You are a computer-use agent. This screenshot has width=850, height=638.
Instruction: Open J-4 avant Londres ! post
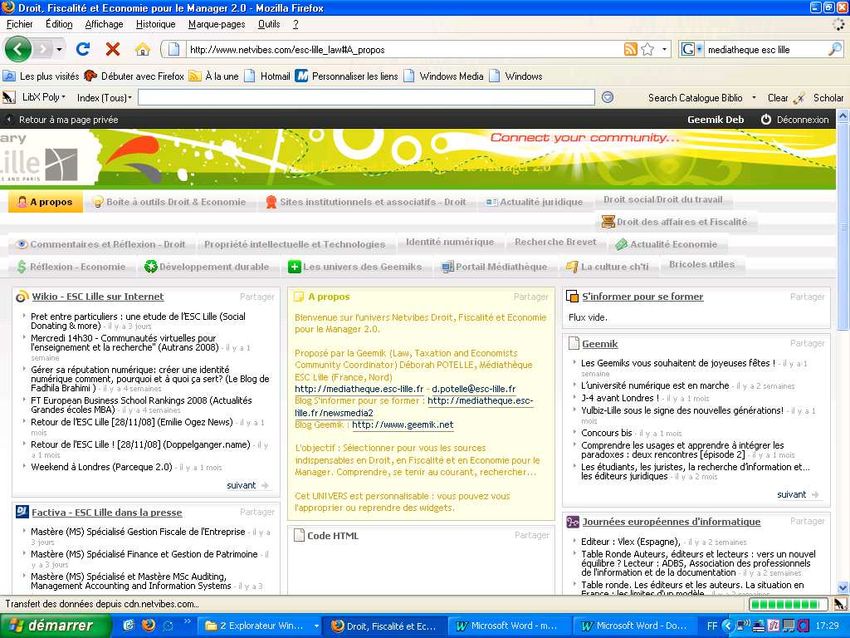point(620,398)
